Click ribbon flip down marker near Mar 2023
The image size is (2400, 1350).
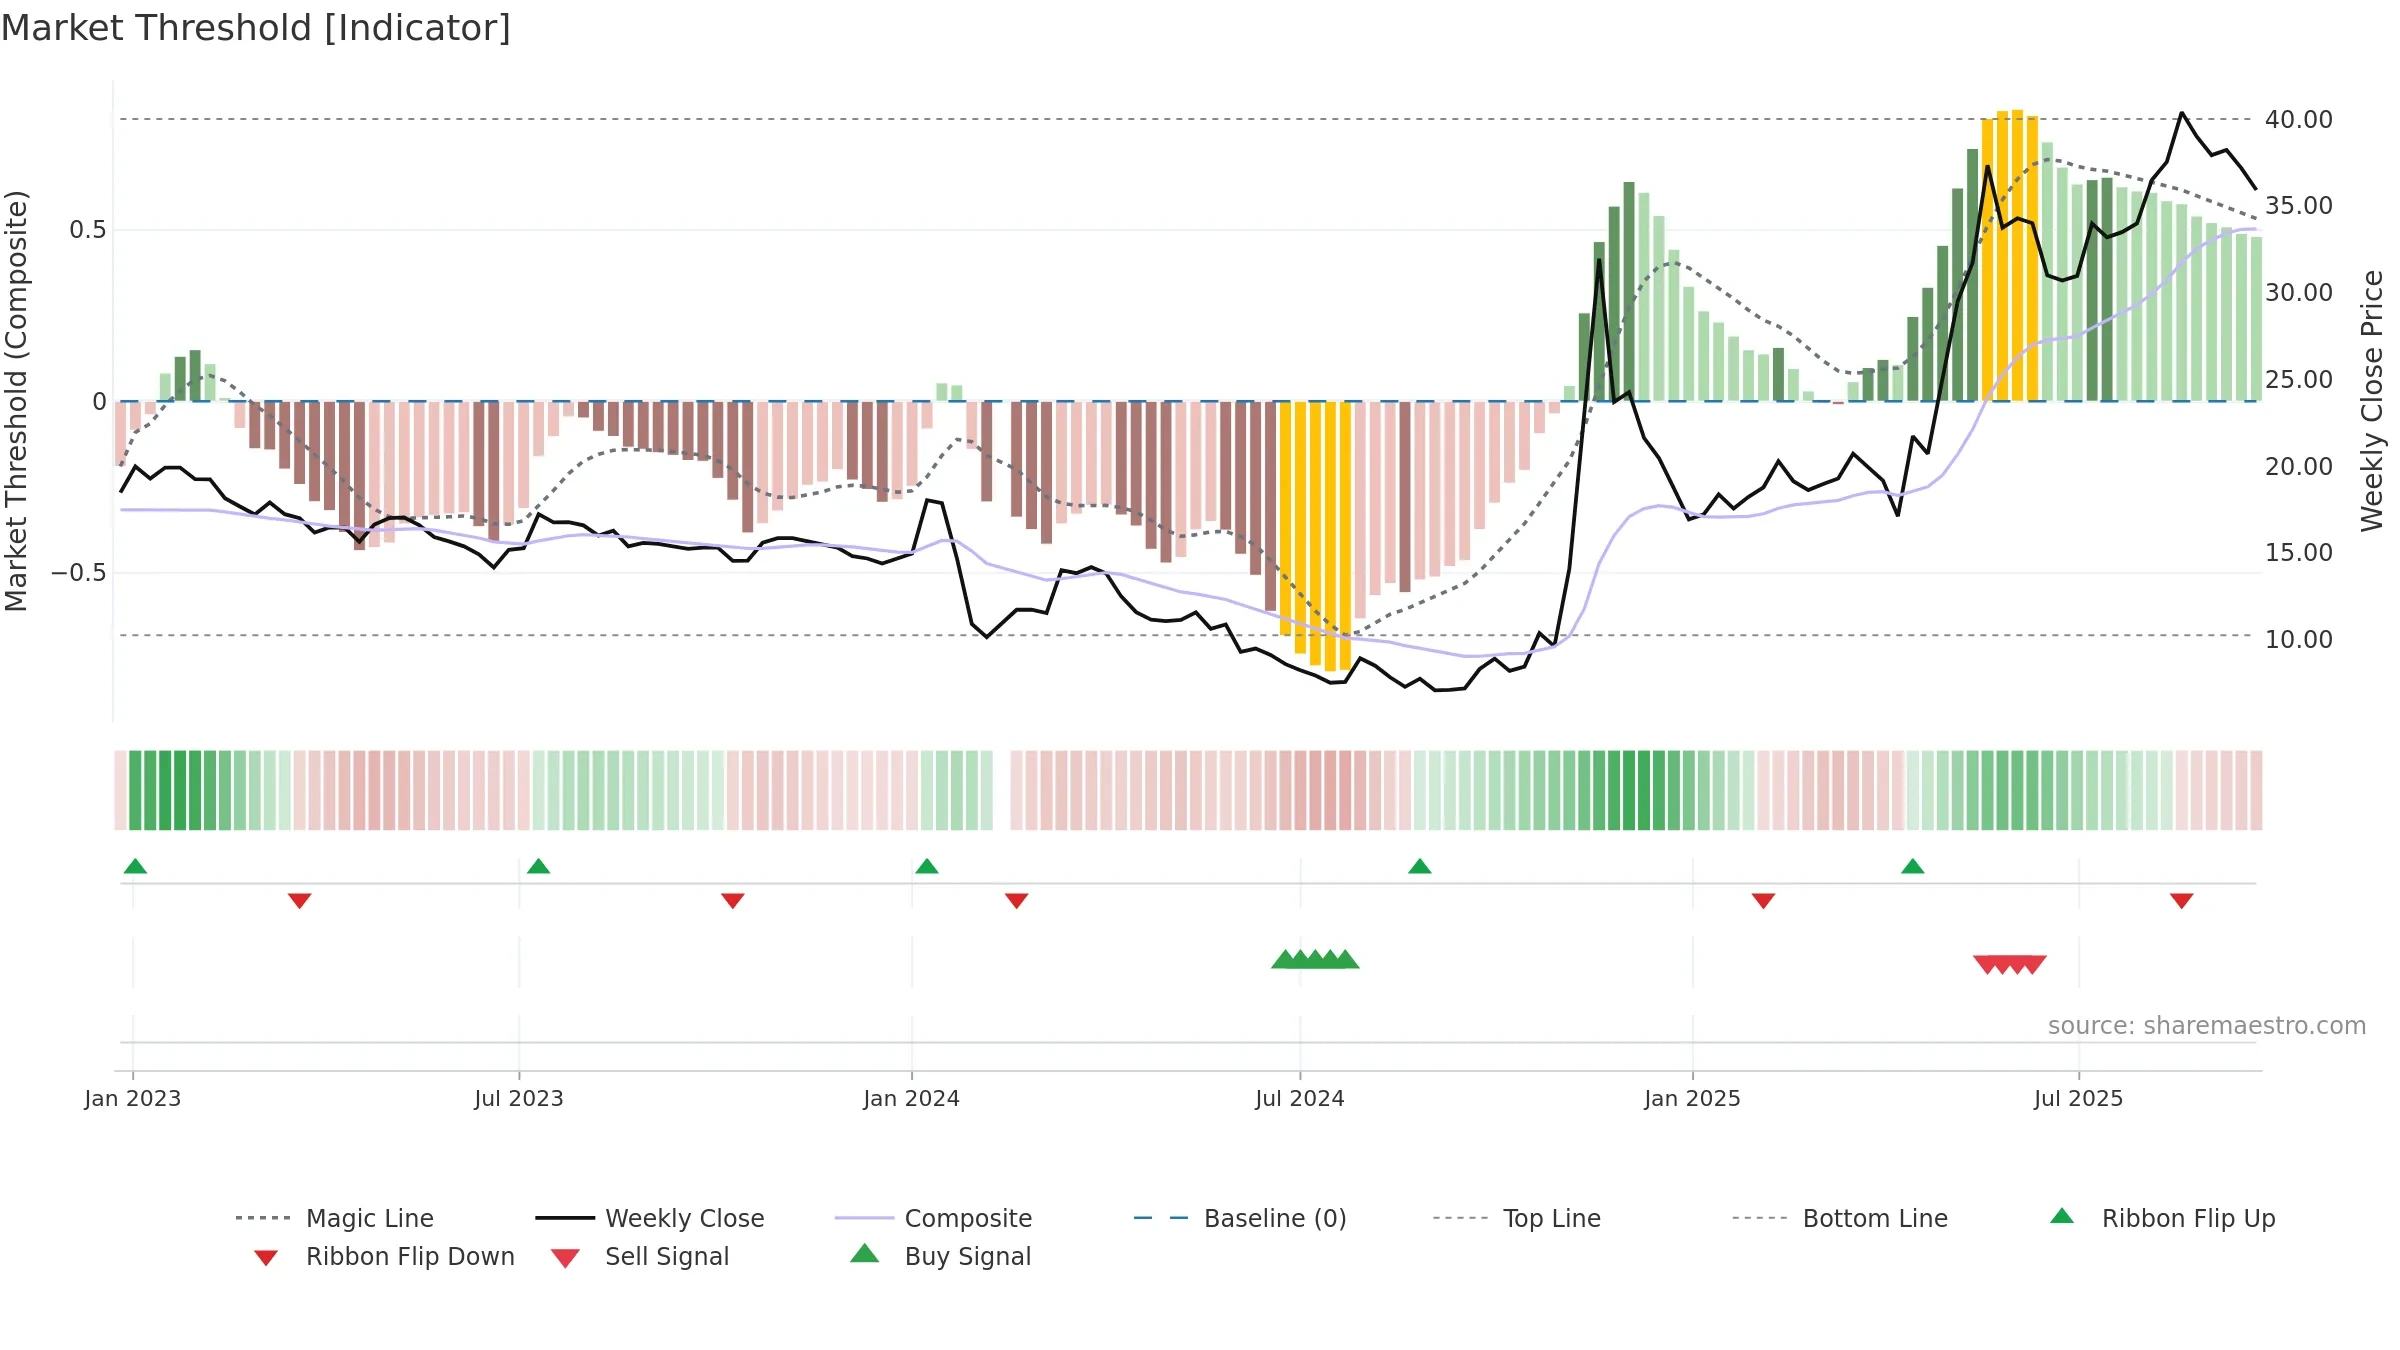(x=299, y=901)
